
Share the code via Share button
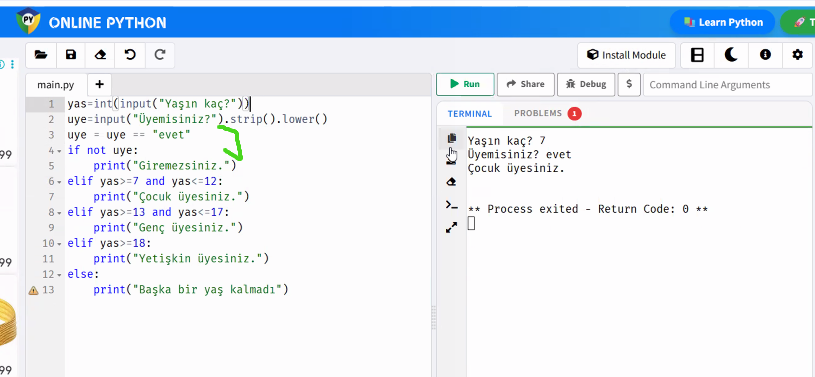[525, 84]
